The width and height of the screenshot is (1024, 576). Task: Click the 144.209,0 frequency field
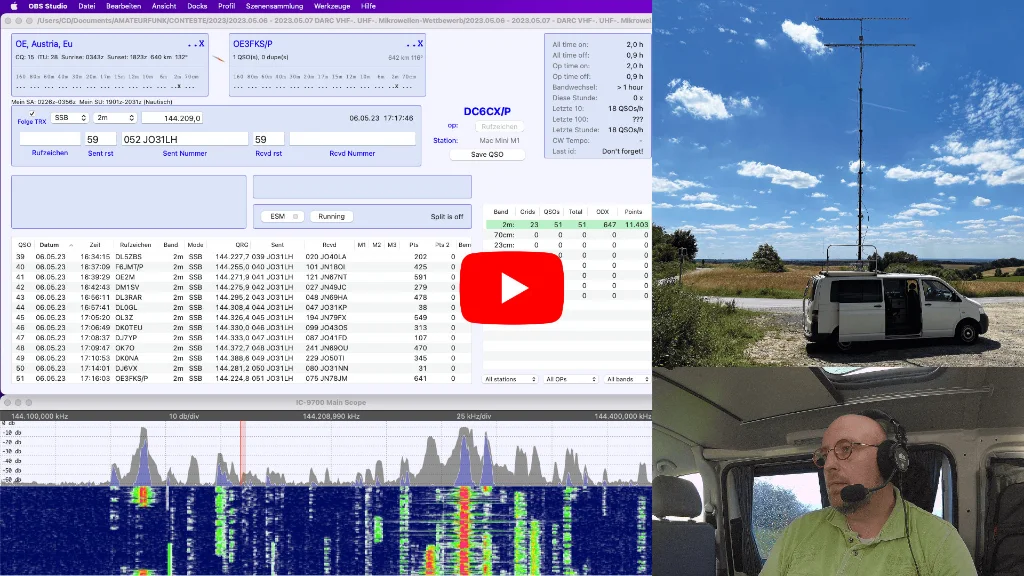pos(172,118)
